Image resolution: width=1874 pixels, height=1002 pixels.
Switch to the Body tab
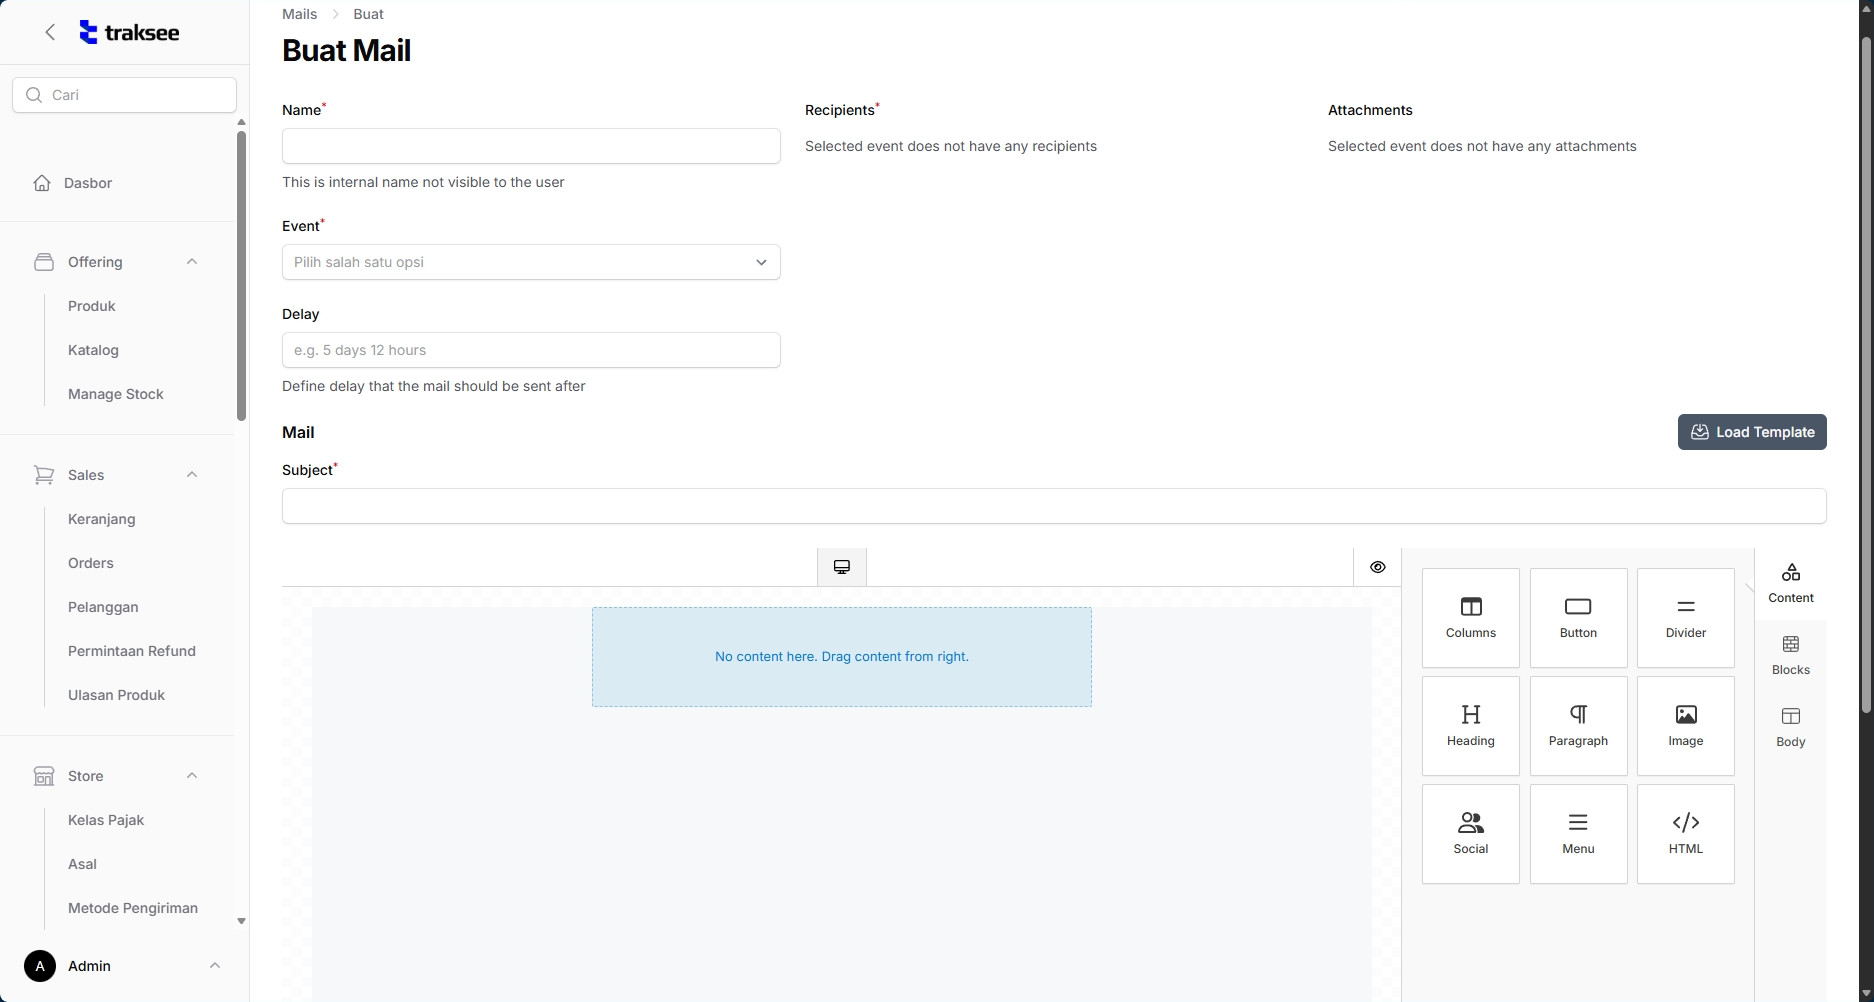click(x=1790, y=727)
